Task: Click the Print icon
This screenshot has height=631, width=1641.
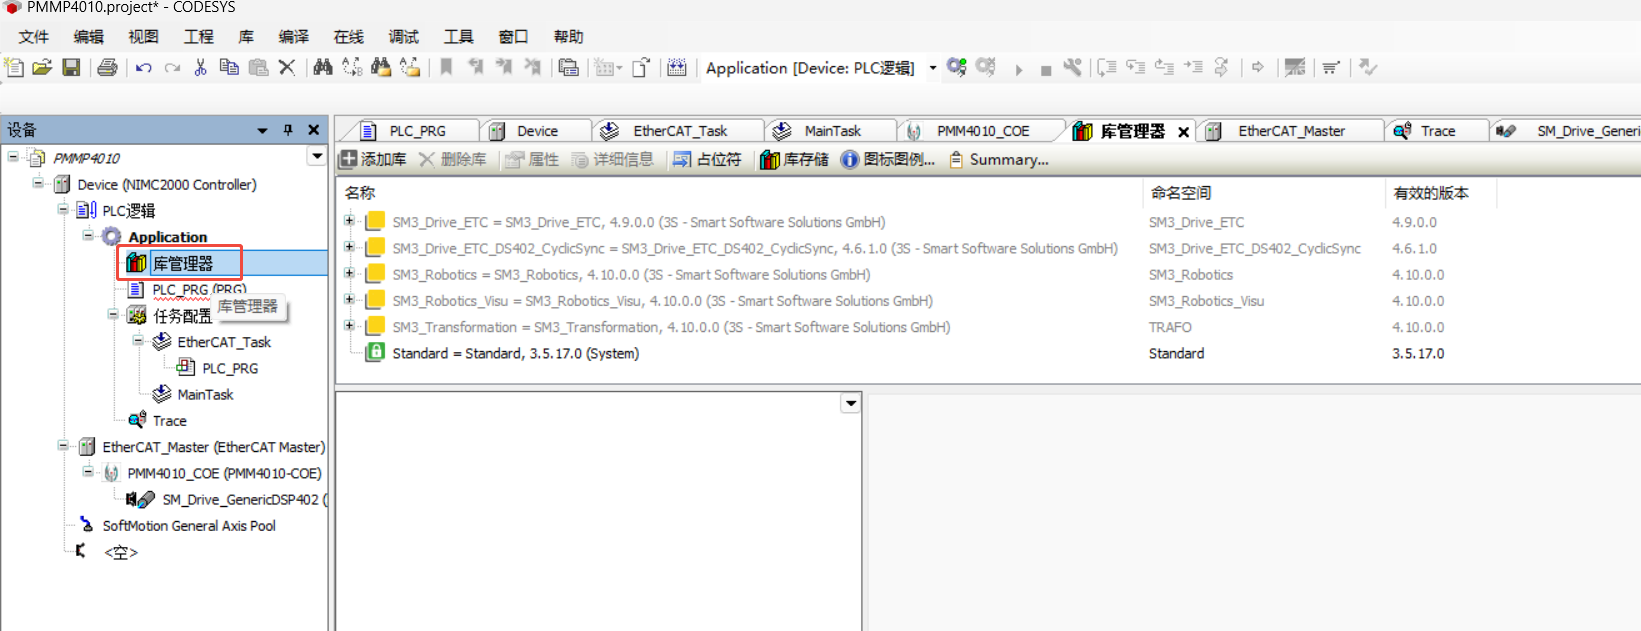Action: 107,67
